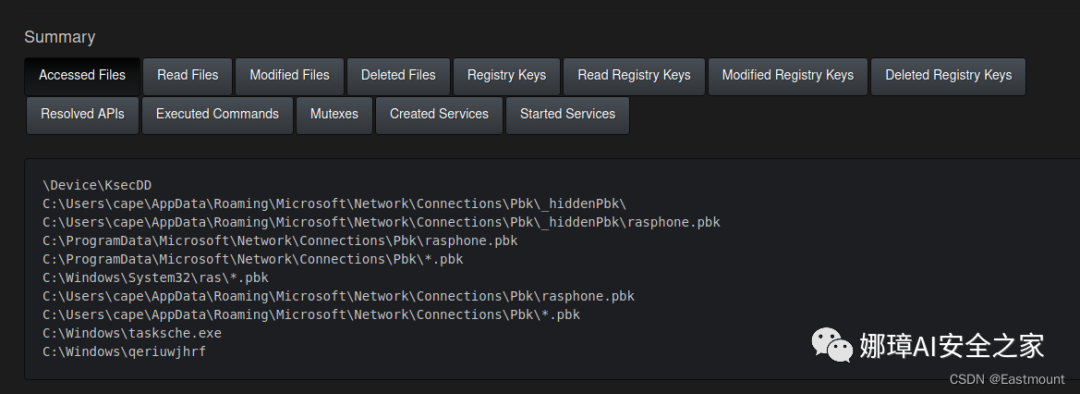Switch to the Read Files tab
Viewport: 1080px width, 394px height.
(x=187, y=76)
